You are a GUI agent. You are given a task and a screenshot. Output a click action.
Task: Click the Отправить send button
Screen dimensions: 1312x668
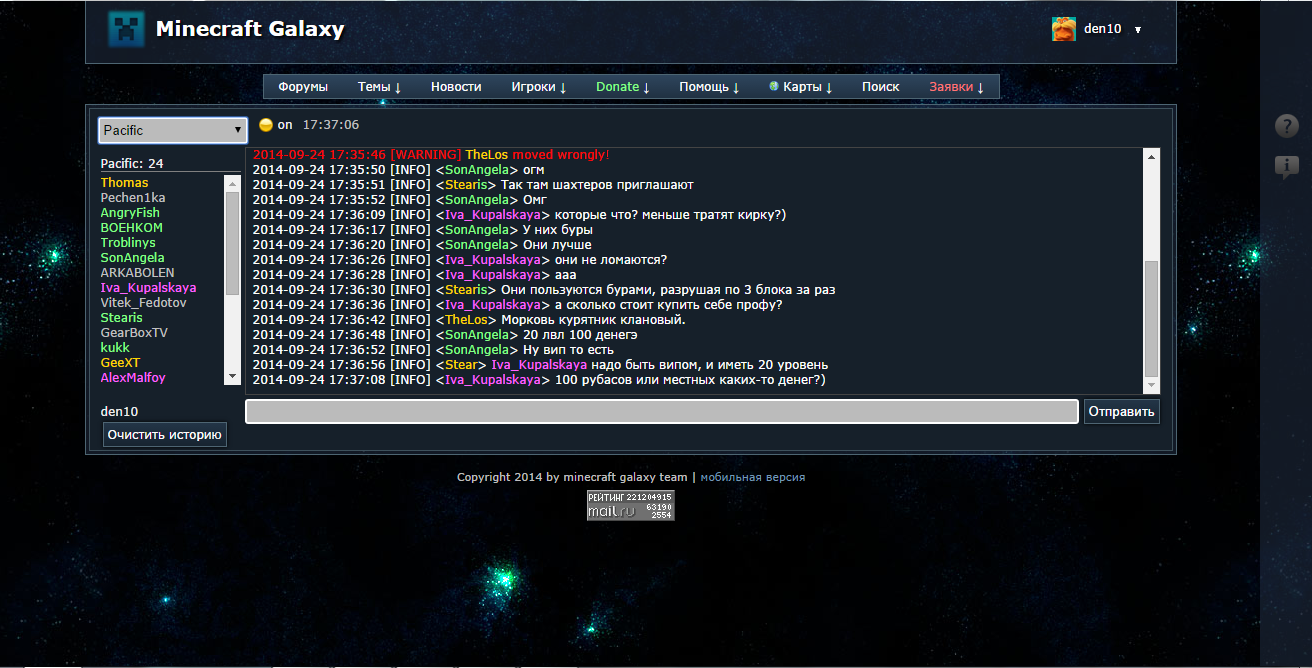coord(1122,411)
